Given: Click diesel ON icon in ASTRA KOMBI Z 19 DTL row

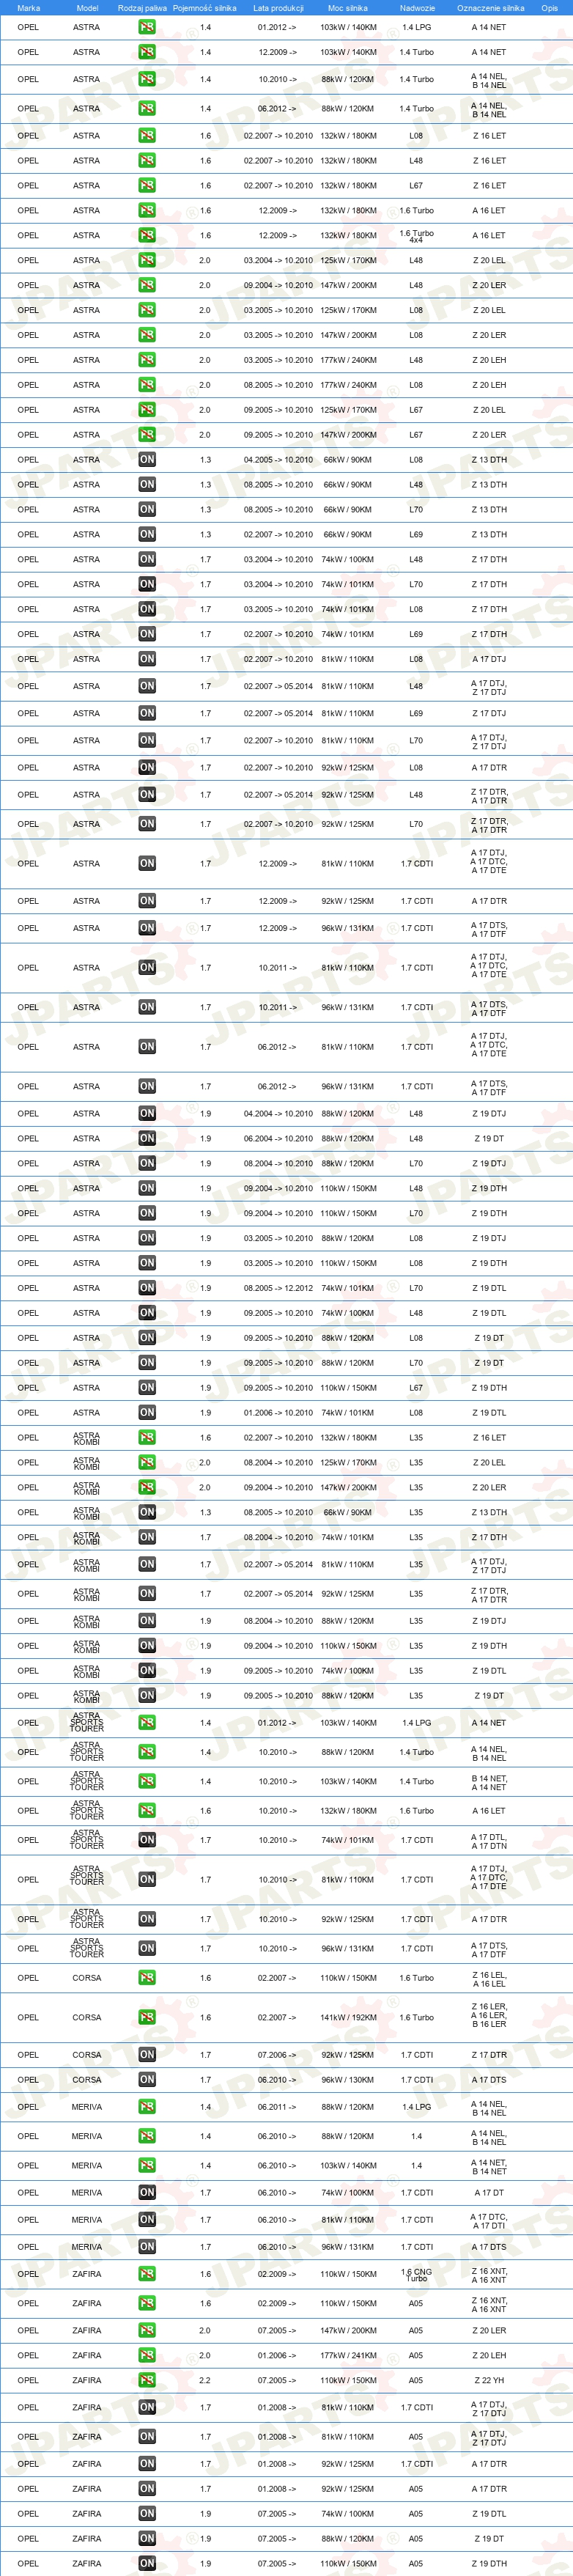Looking at the screenshot, I should pos(147,1671).
